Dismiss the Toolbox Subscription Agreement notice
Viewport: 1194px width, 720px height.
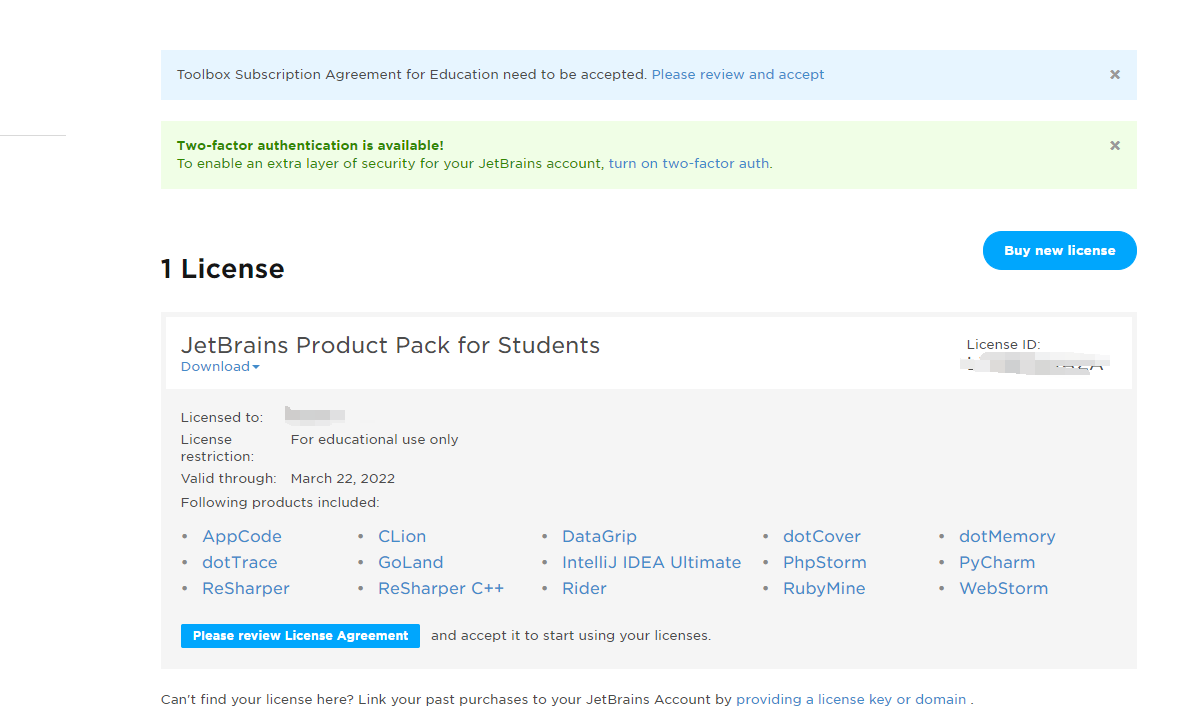(x=1115, y=75)
